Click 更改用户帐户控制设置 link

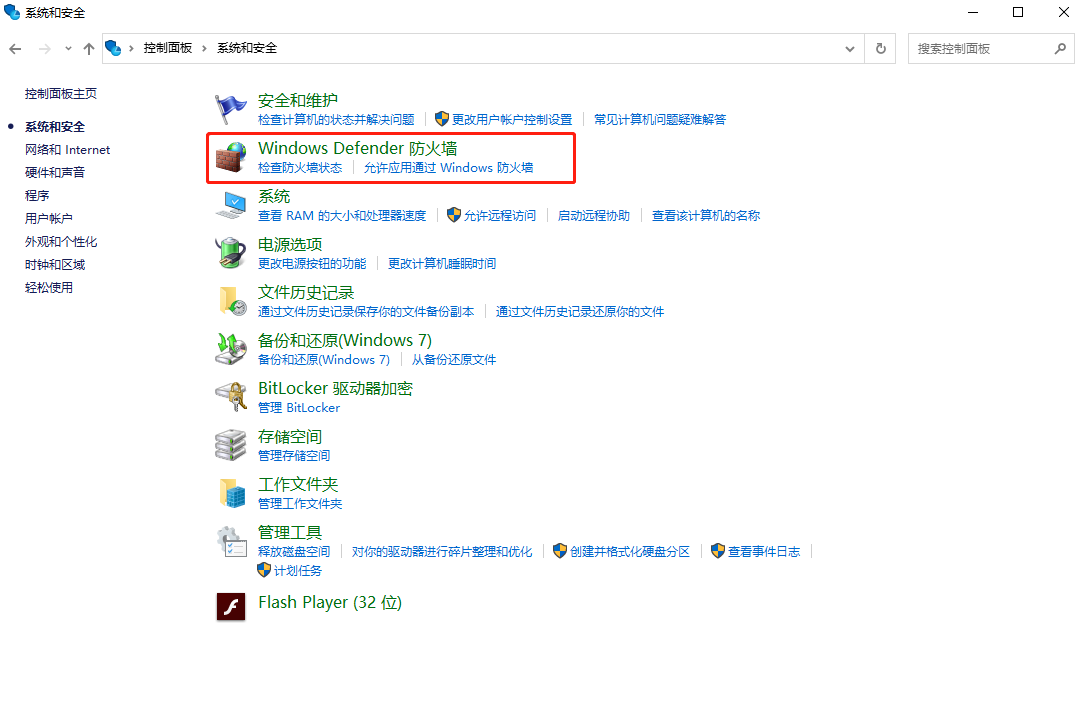[512, 119]
